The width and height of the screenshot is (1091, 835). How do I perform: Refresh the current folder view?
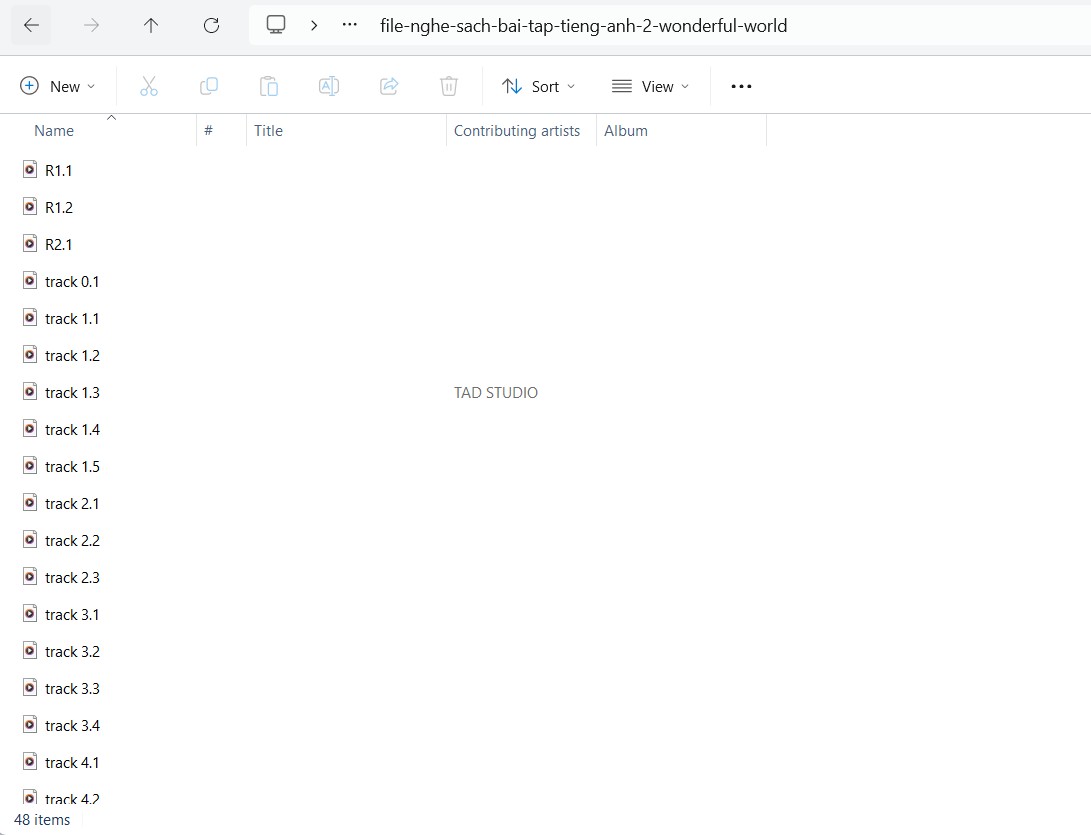(x=211, y=26)
